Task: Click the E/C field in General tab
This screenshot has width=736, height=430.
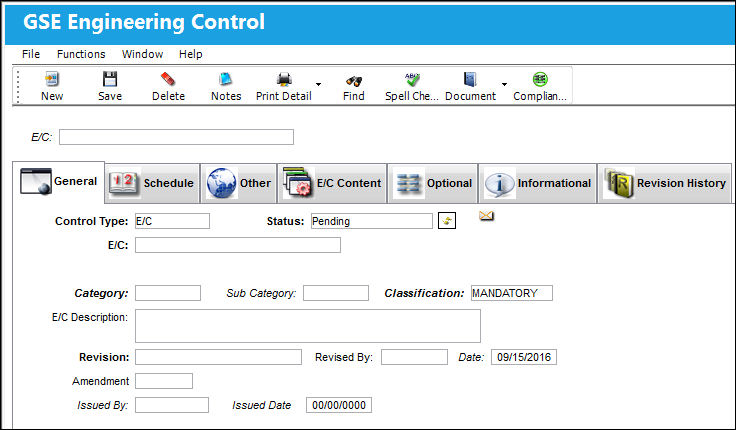Action: [x=238, y=245]
